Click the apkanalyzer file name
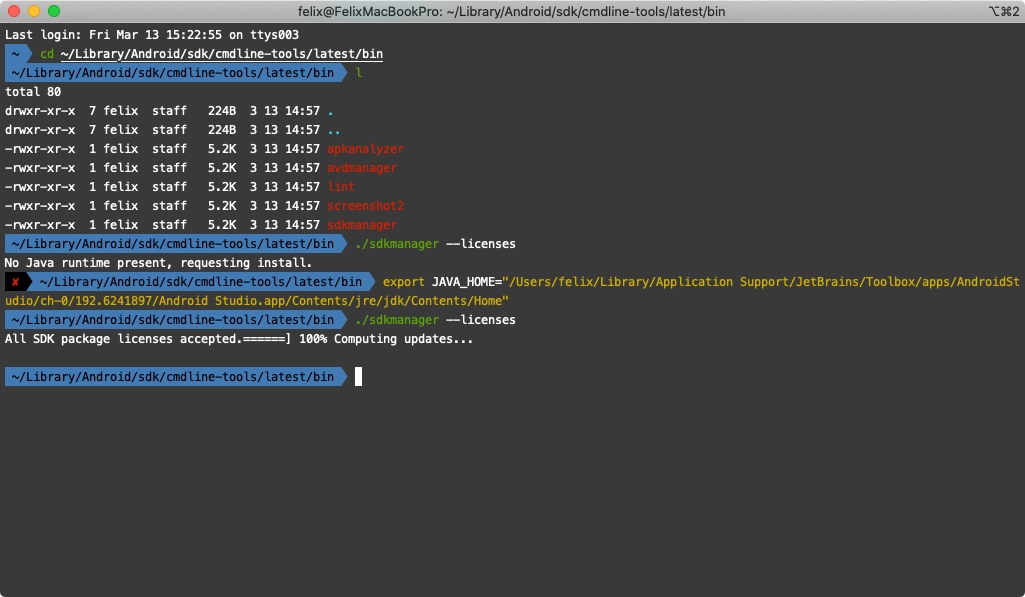The height and width of the screenshot is (597, 1025). [x=365, y=149]
